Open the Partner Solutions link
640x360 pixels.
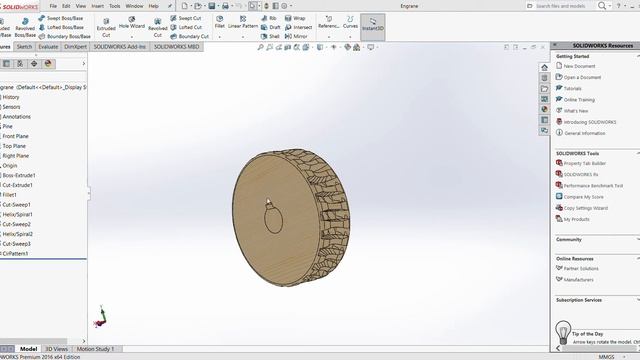581,268
